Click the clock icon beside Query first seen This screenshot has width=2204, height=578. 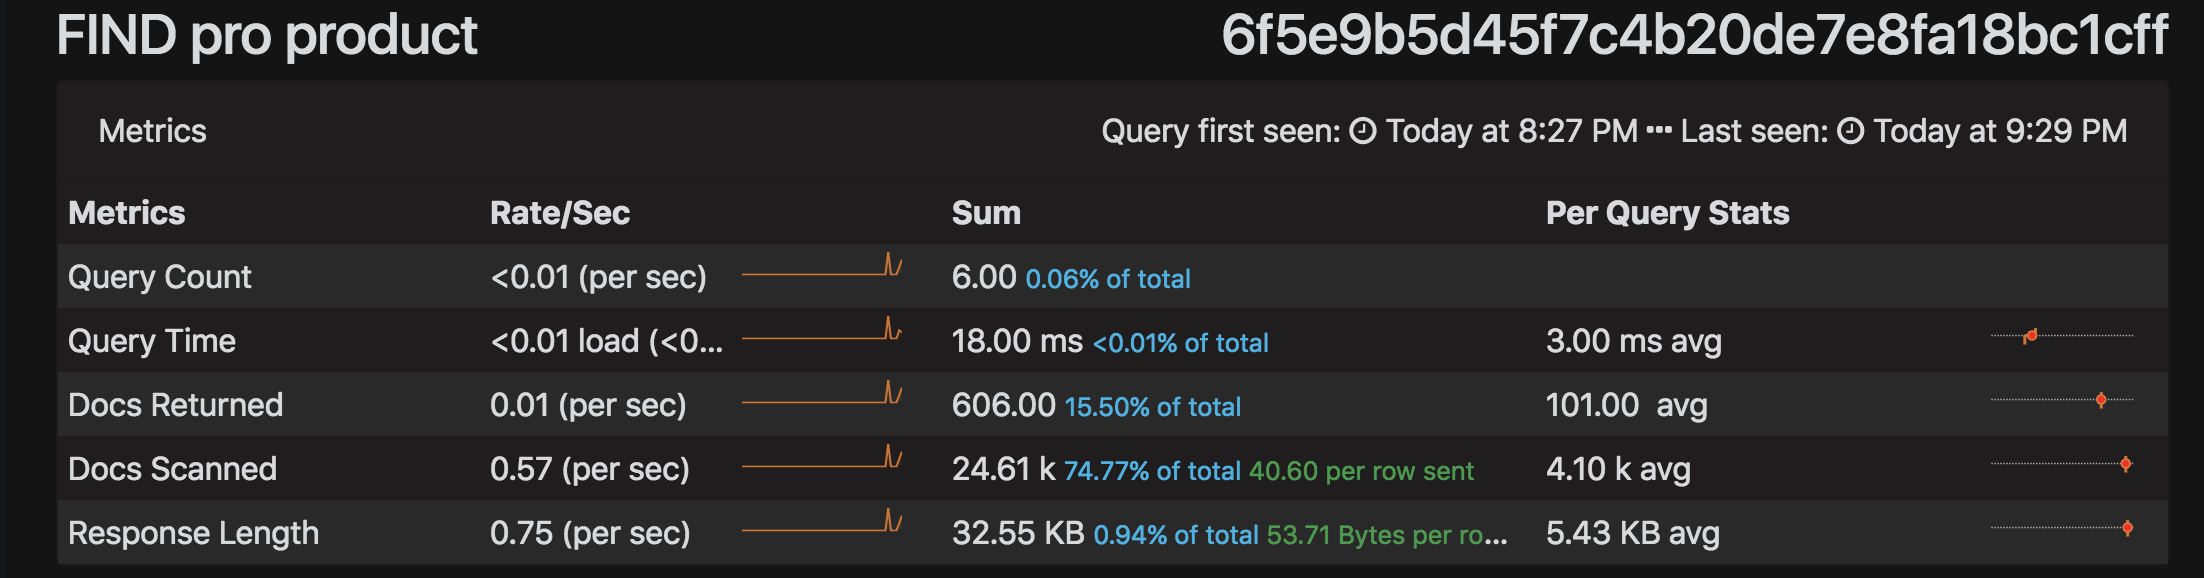(1363, 131)
